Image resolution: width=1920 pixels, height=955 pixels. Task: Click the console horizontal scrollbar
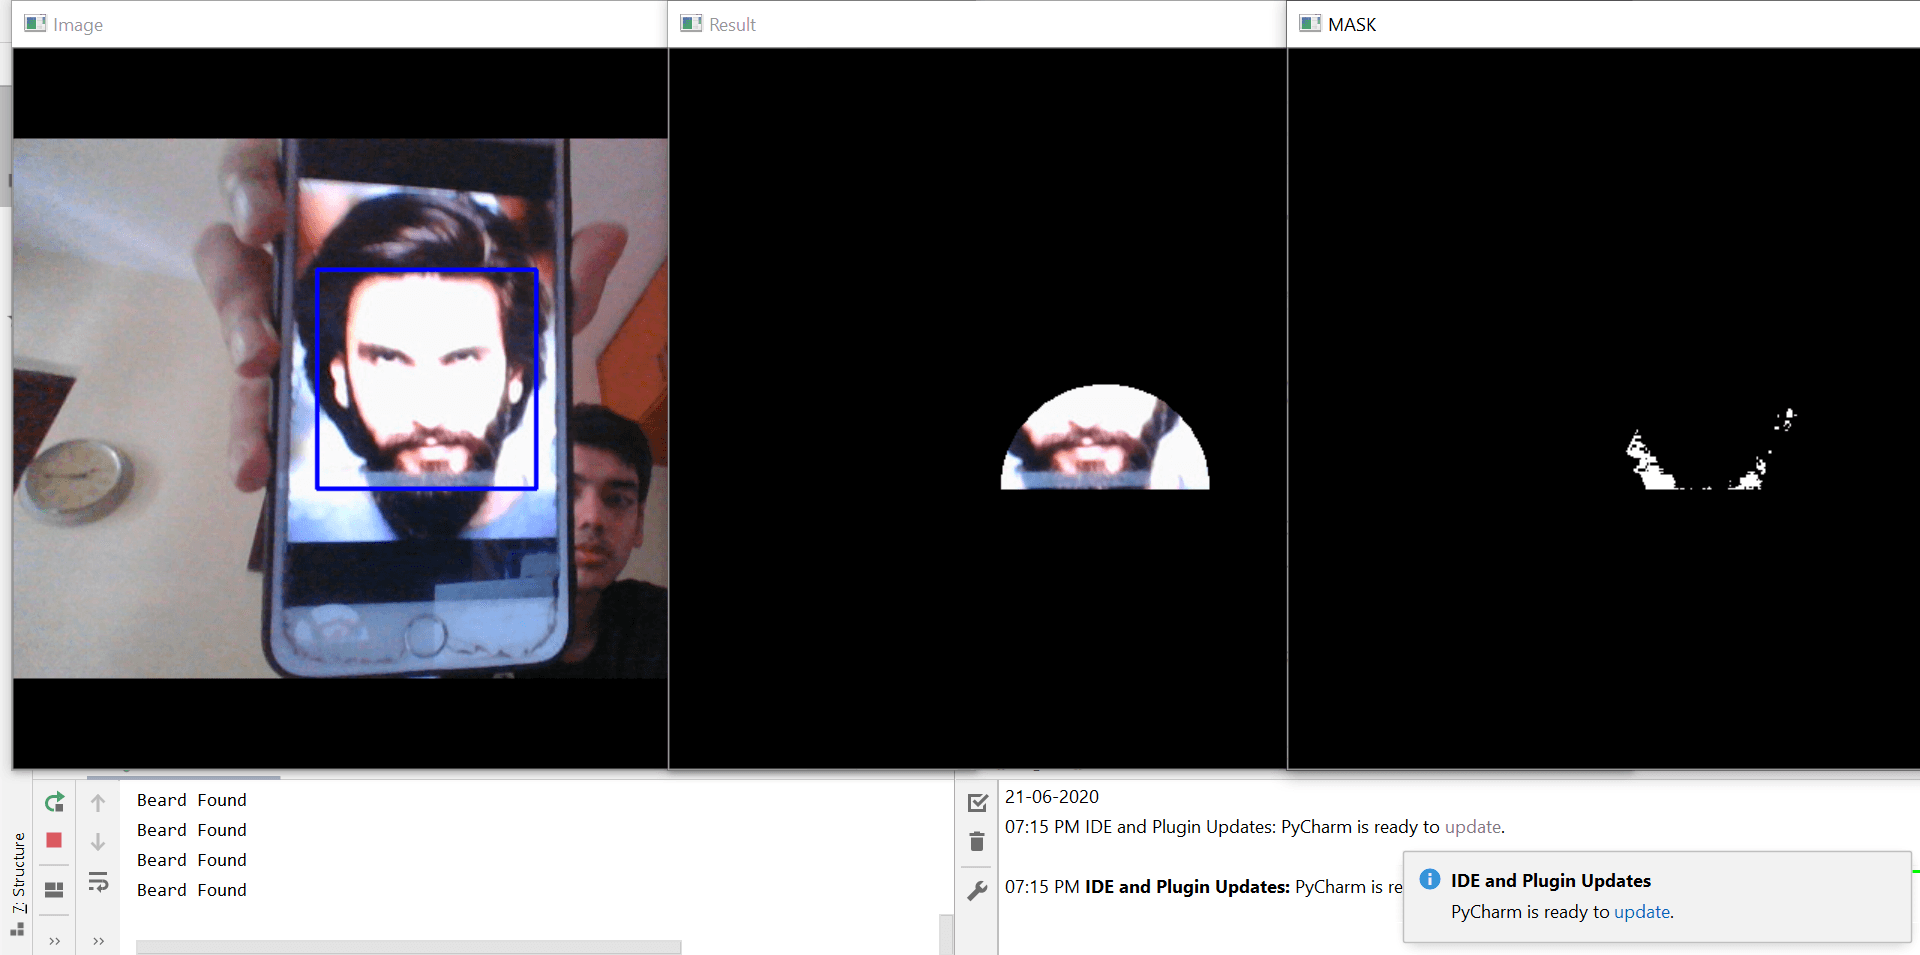pos(408,947)
